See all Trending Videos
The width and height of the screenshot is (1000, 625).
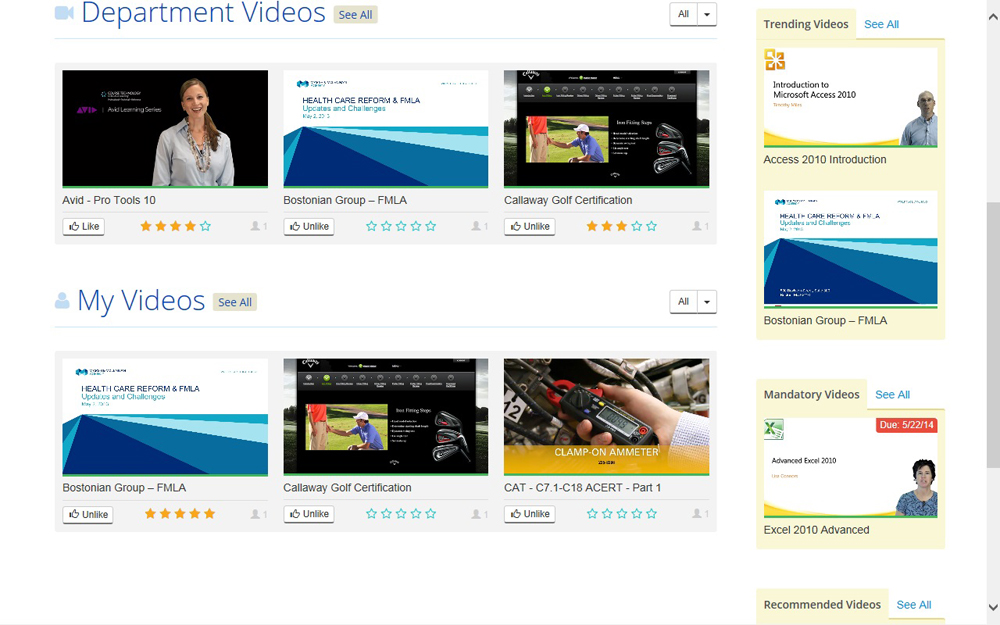pos(881,24)
